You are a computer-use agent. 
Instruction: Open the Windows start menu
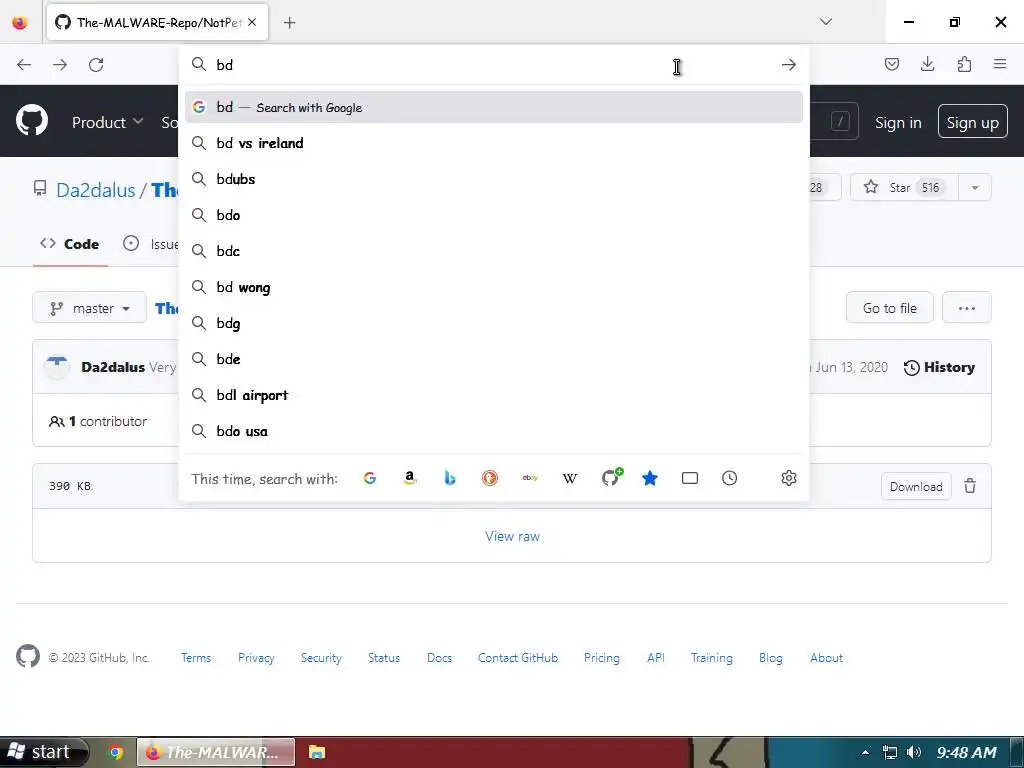click(x=44, y=752)
